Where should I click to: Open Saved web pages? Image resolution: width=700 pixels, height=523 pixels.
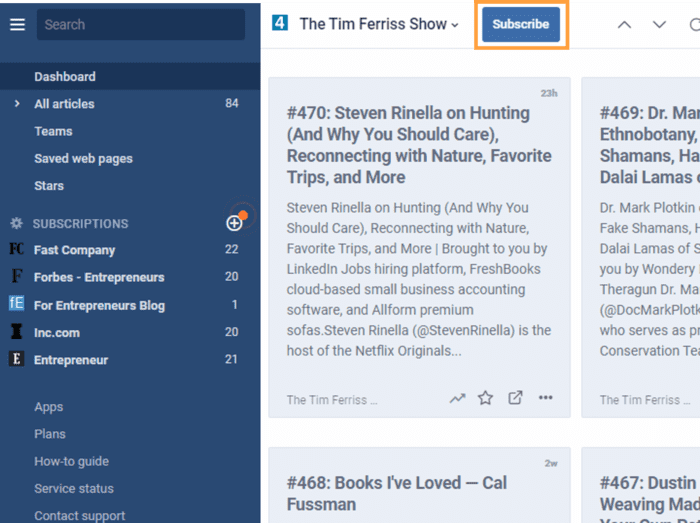tap(83, 159)
